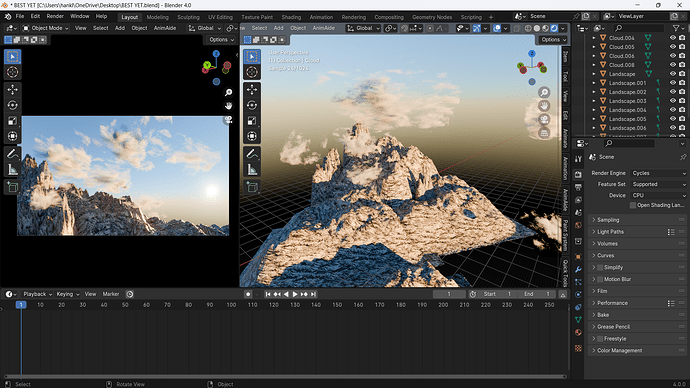This screenshot has height=388, width=690.
Task: Switch orthographic/perspective grid icon in right viewport
Action: (x=544, y=133)
